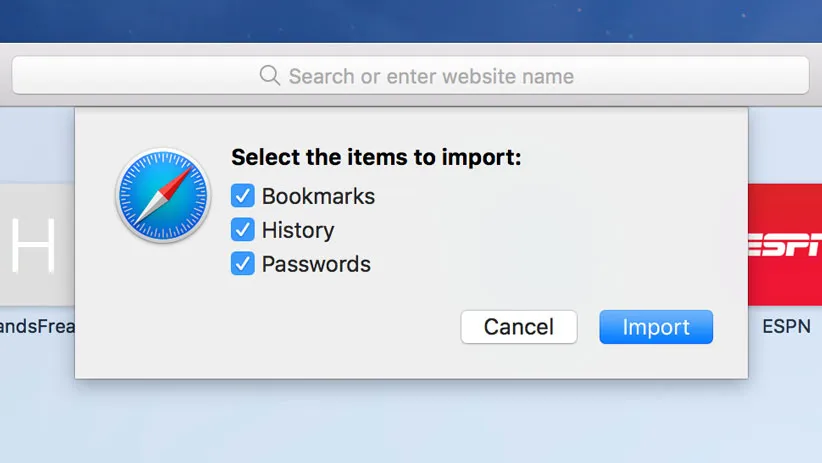Click the Safari compass icon in the dialog
This screenshot has width=822, height=463.
[162, 195]
